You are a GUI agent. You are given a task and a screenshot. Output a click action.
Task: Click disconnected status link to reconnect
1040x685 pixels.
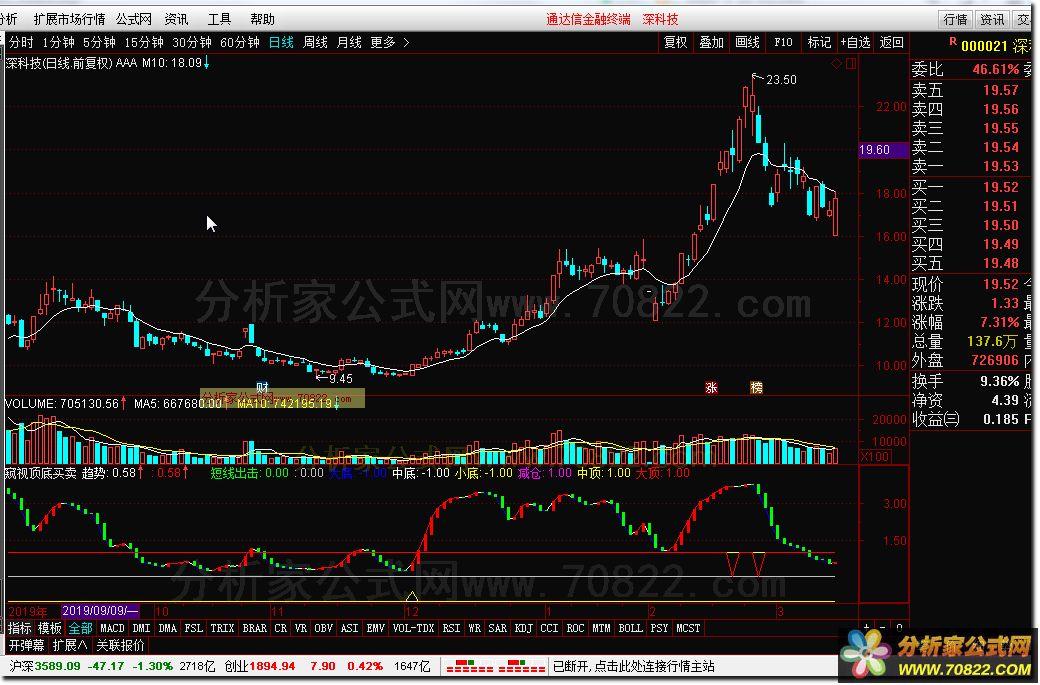633,666
